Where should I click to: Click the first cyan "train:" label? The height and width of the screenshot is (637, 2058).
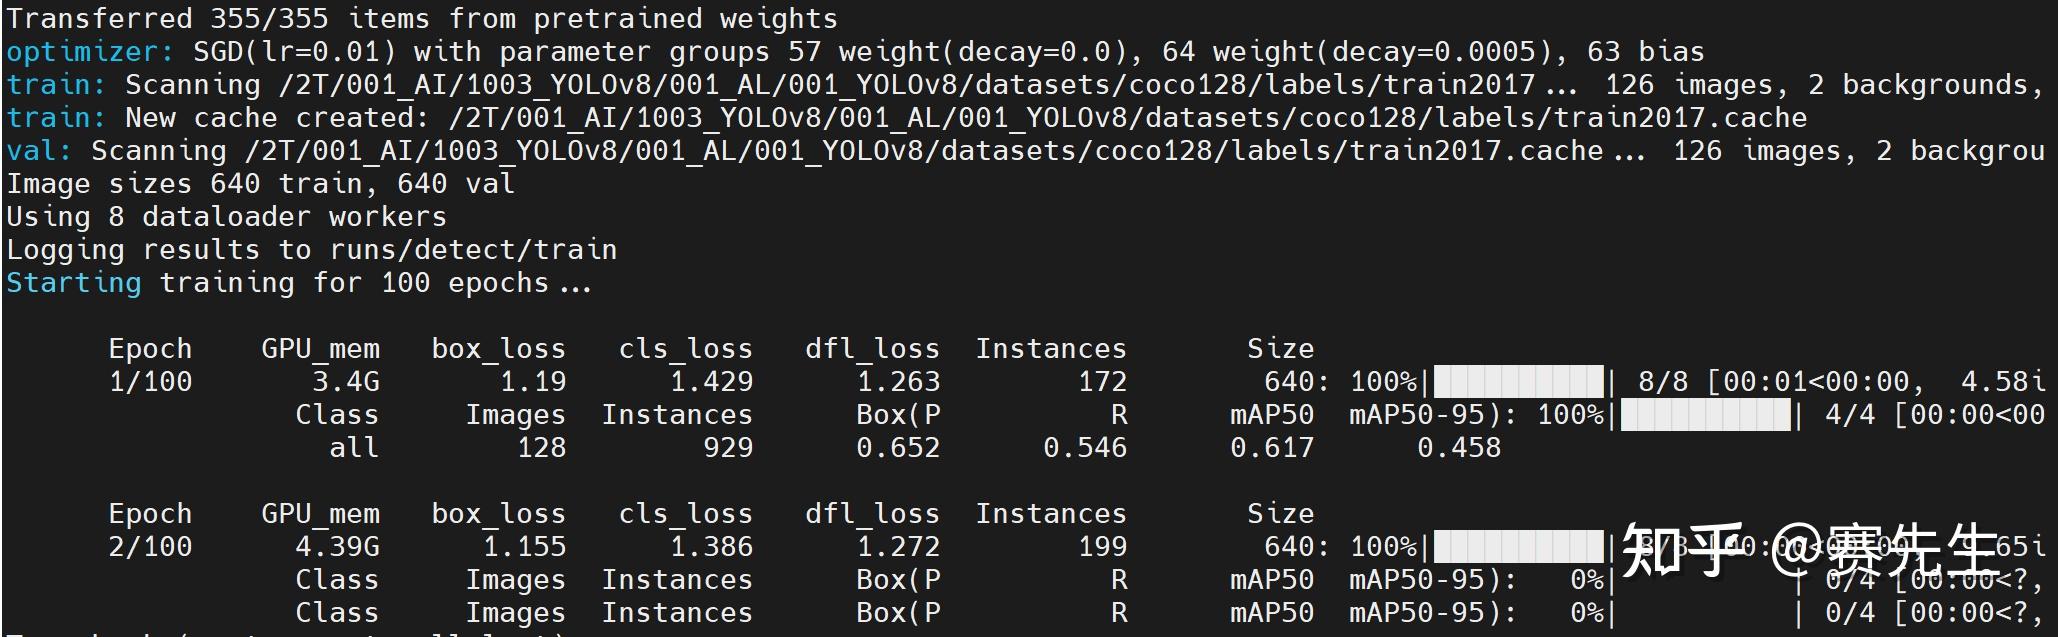56,85
